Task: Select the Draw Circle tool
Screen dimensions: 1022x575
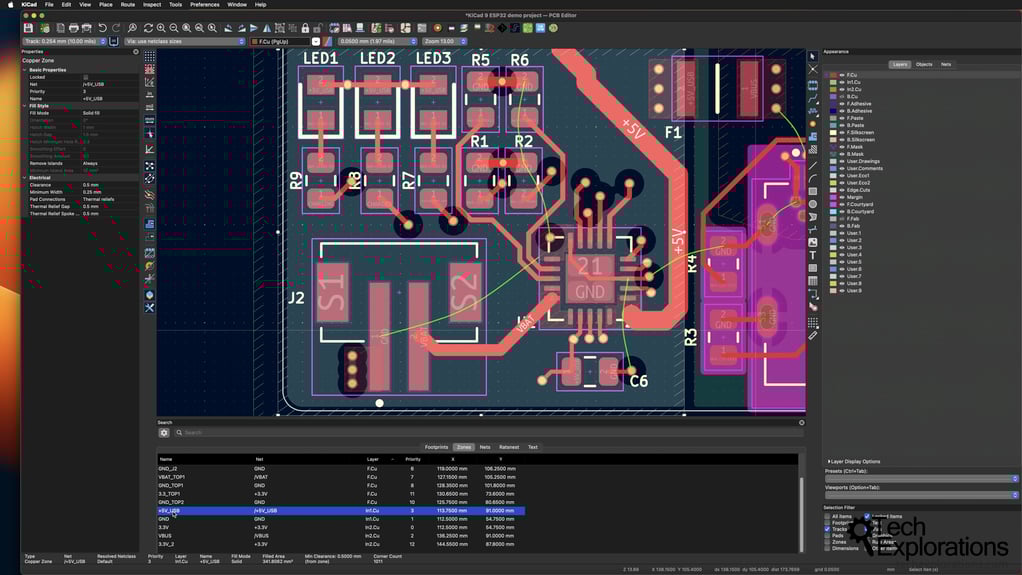Action: click(x=813, y=204)
